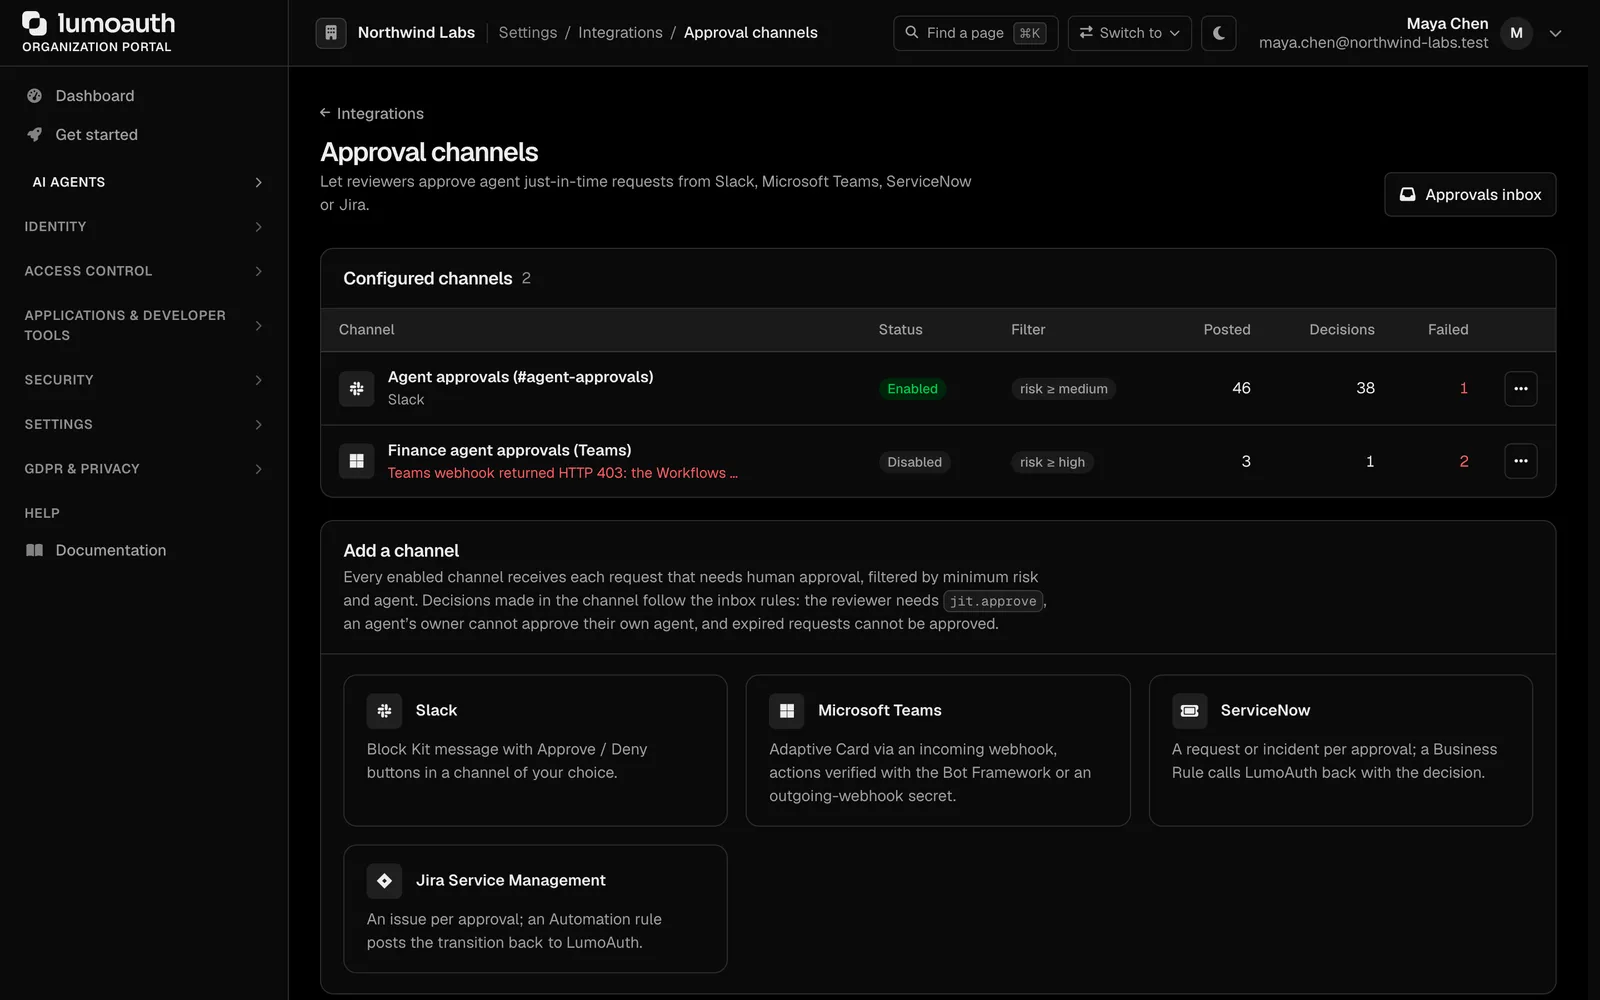Open the more menu for Agent approvals row
The image size is (1600, 1000).
click(1520, 388)
